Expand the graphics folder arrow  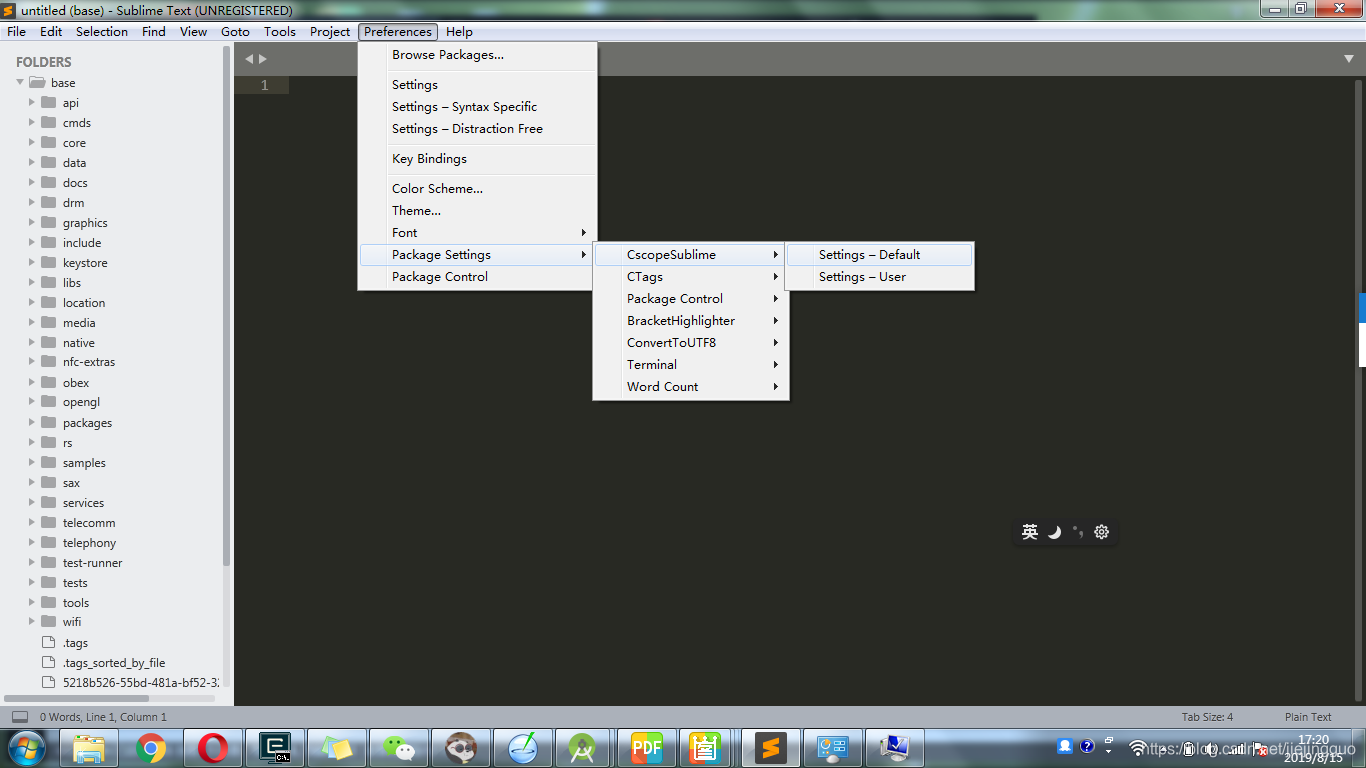coord(31,222)
